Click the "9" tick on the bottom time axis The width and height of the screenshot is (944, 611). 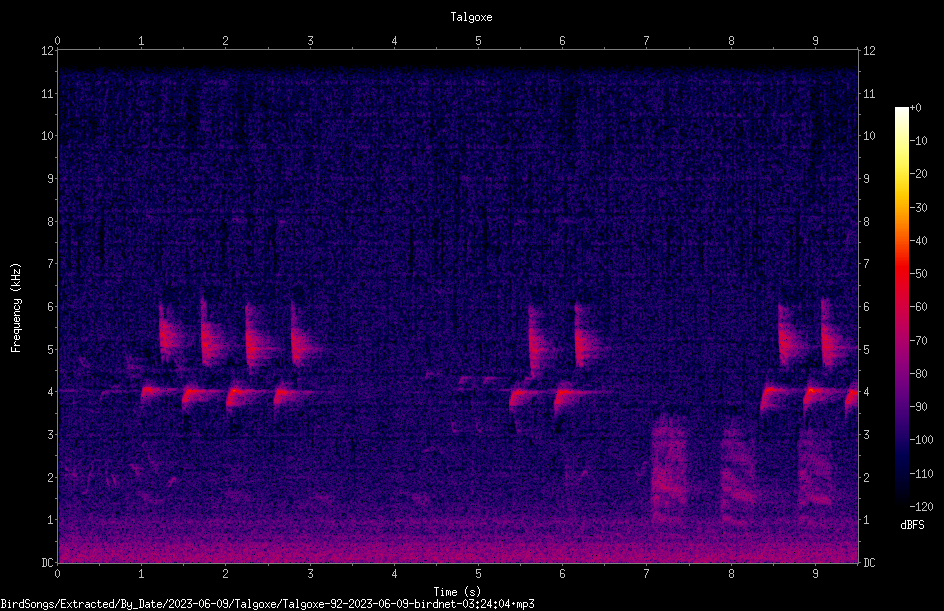tap(815, 574)
